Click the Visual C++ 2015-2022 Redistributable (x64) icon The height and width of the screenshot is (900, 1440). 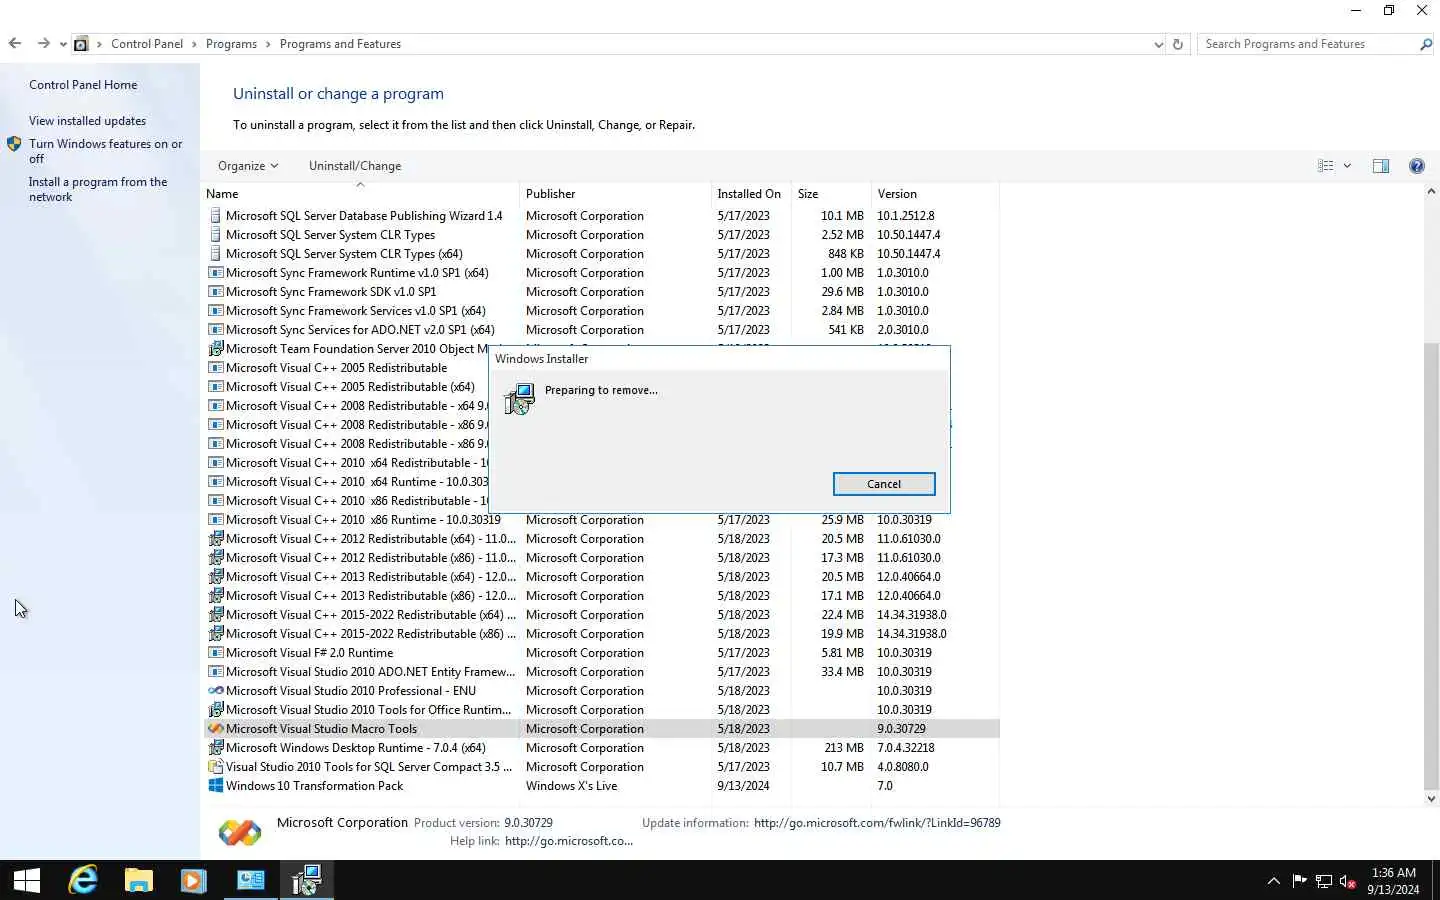[215, 615]
